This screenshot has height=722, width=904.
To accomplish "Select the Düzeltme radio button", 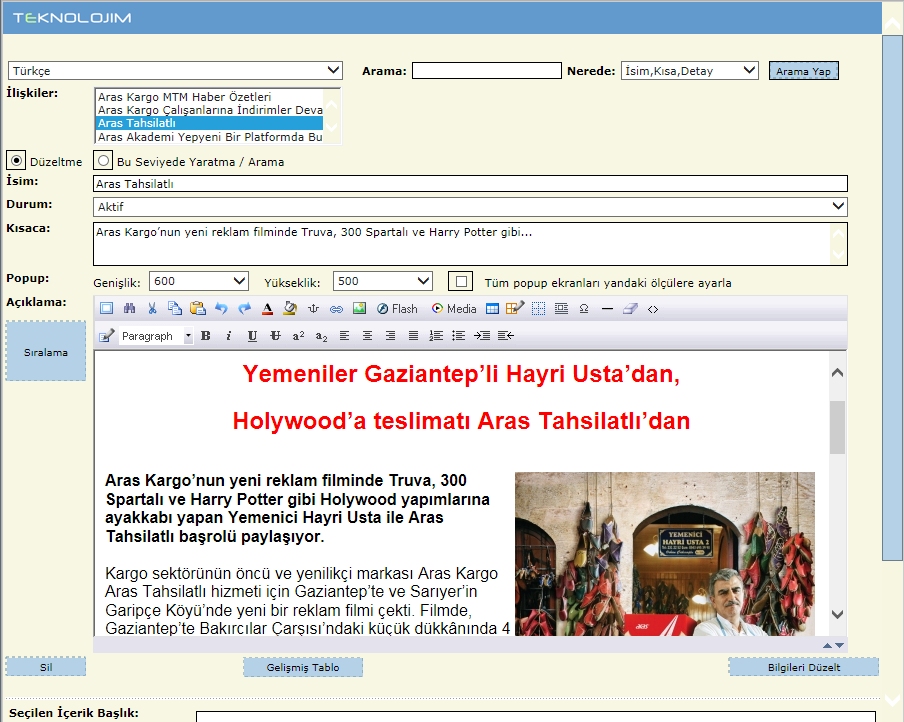I will click(x=16, y=160).
